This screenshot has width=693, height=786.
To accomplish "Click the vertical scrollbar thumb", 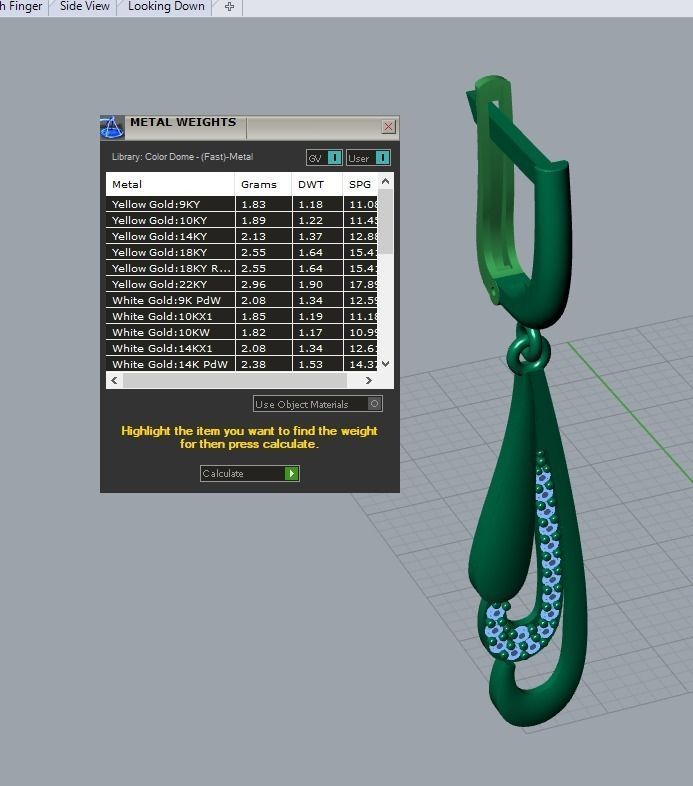I will tap(386, 222).
